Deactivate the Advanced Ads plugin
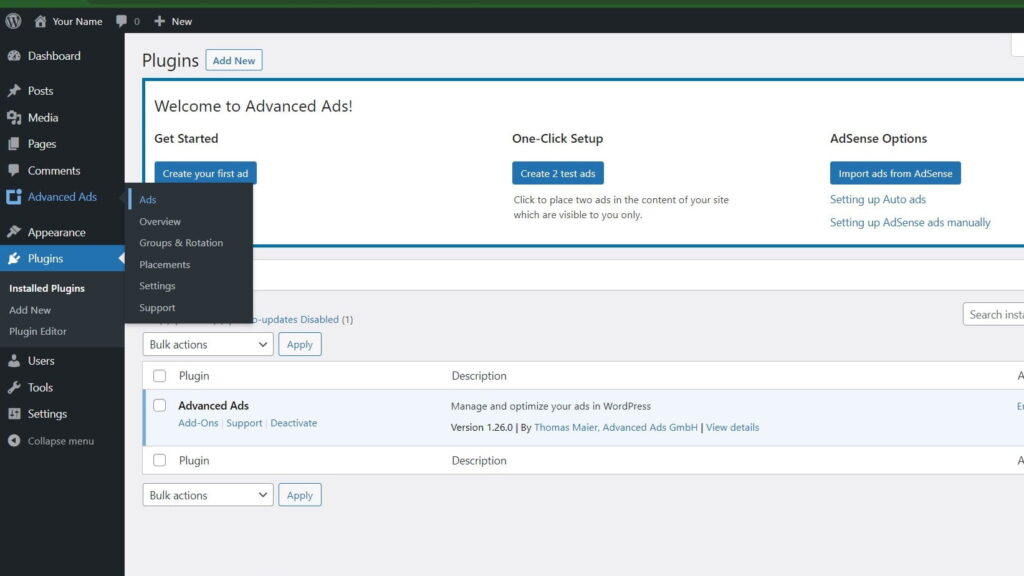This screenshot has height=576, width=1024. [x=294, y=423]
